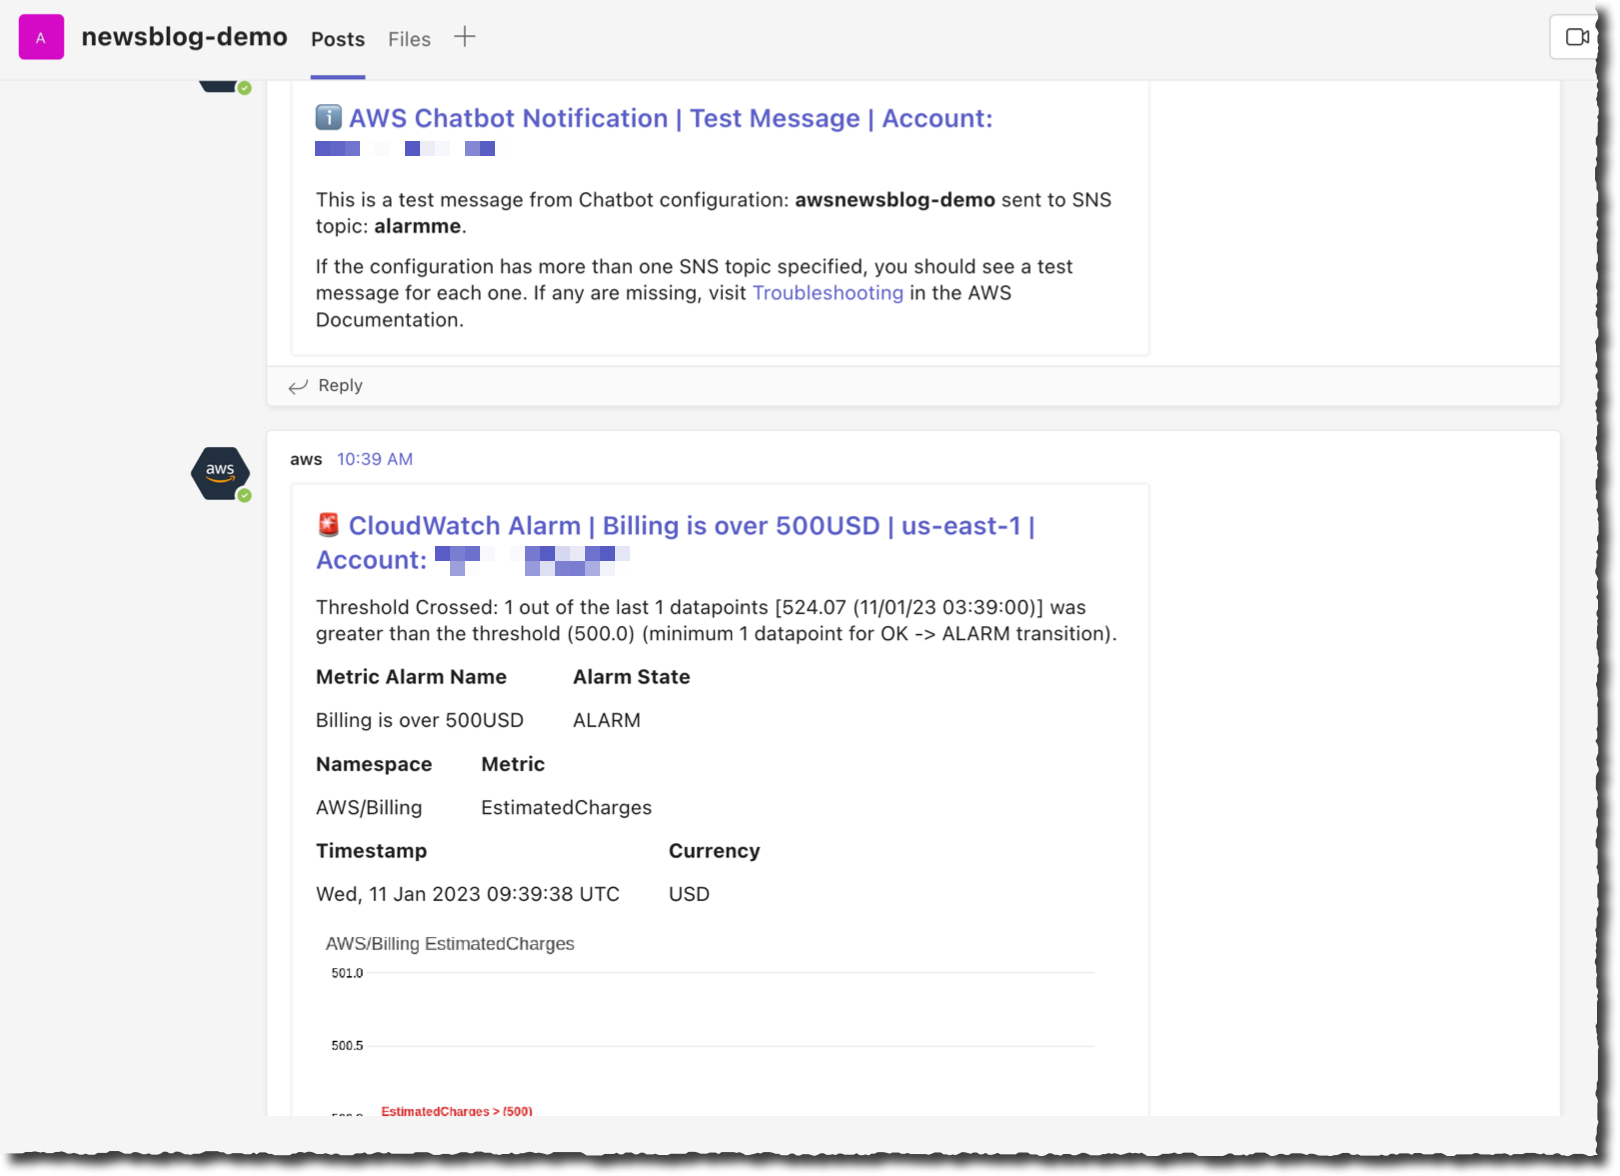The width and height of the screenshot is (1620, 1176).
Task: Start a video meeting from the channel header
Action: point(1578,36)
